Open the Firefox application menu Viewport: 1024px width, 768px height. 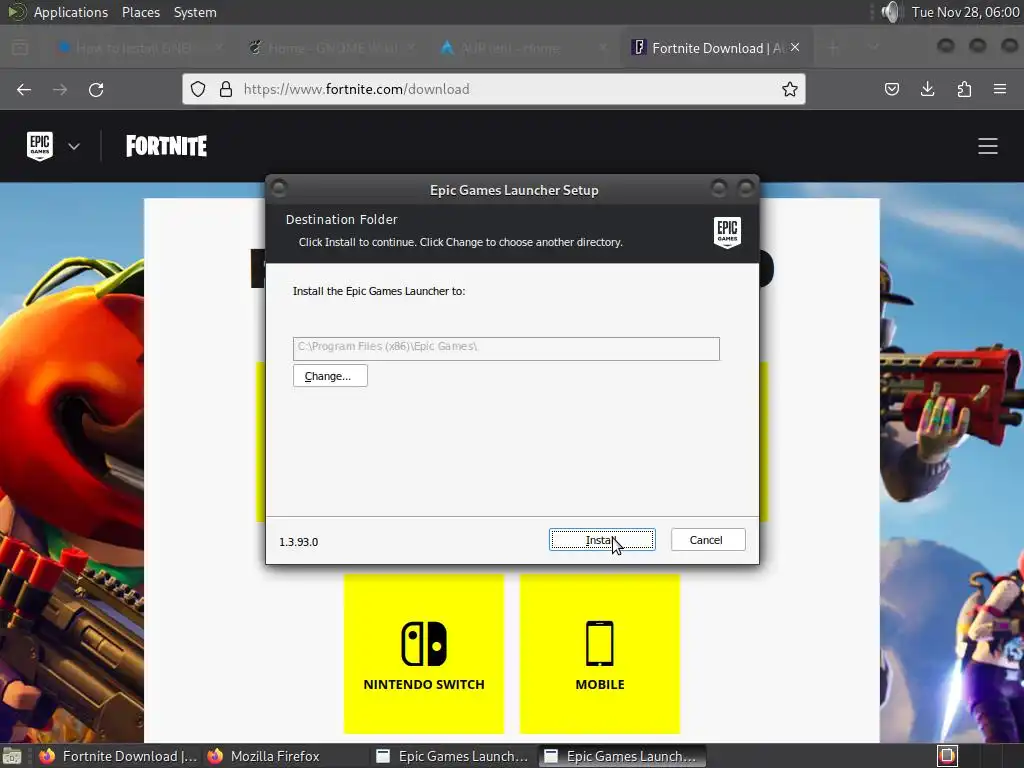(x=1000, y=89)
